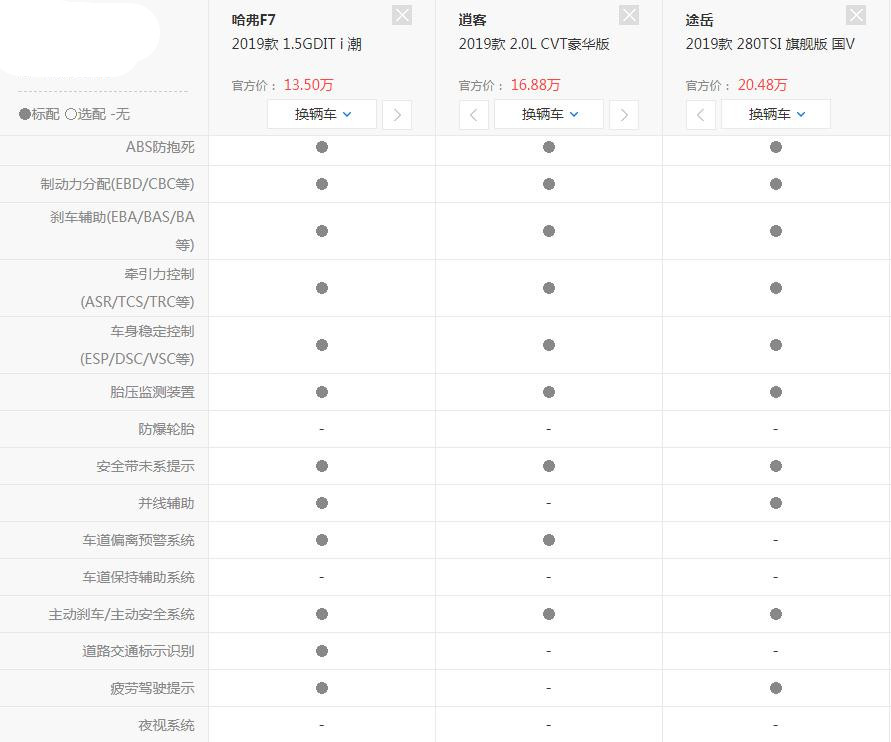Select 并线辅助 row label
This screenshot has height=742, width=891.
166,503
